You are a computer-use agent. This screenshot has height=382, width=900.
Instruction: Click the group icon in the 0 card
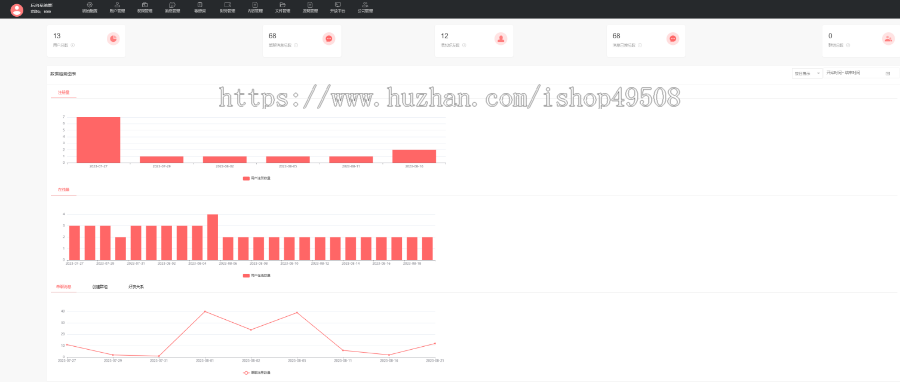(888, 38)
